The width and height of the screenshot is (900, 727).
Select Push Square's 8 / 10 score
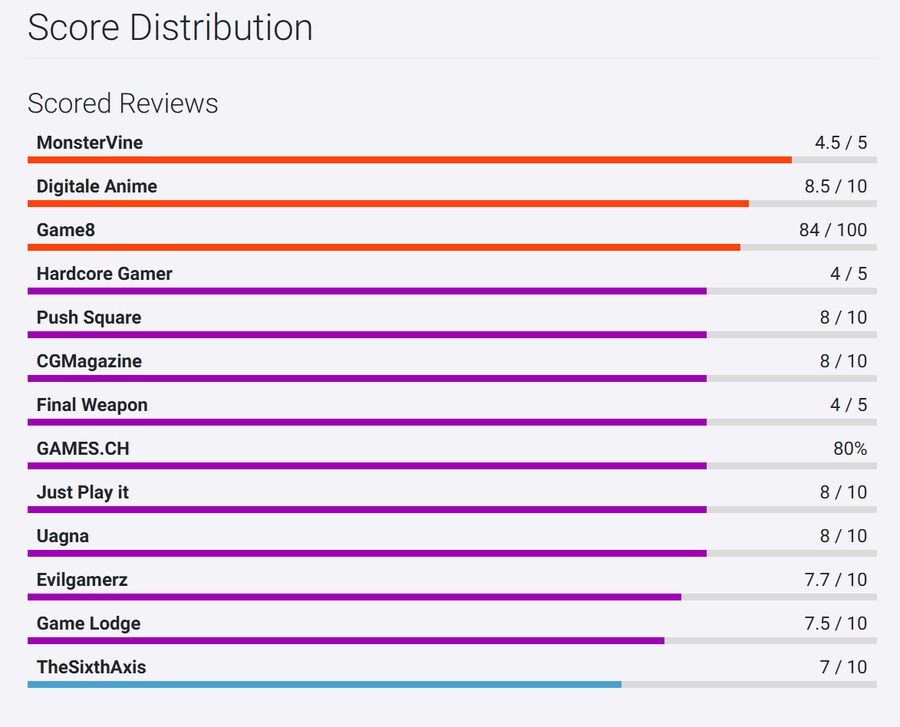(x=843, y=317)
